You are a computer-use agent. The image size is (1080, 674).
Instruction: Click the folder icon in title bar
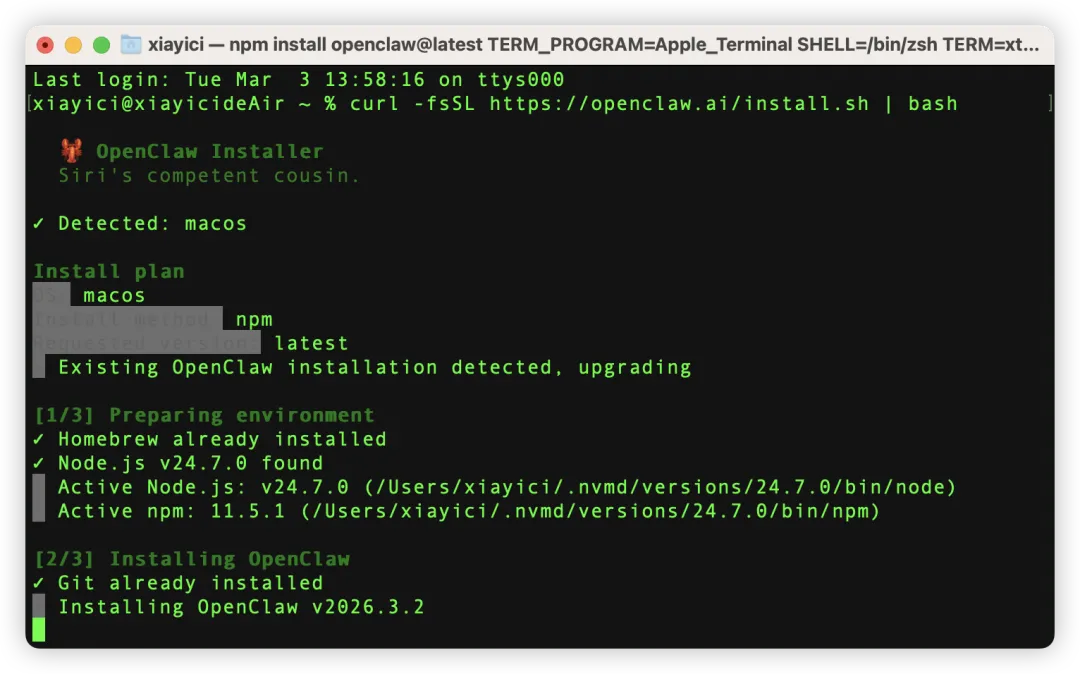[x=131, y=45]
